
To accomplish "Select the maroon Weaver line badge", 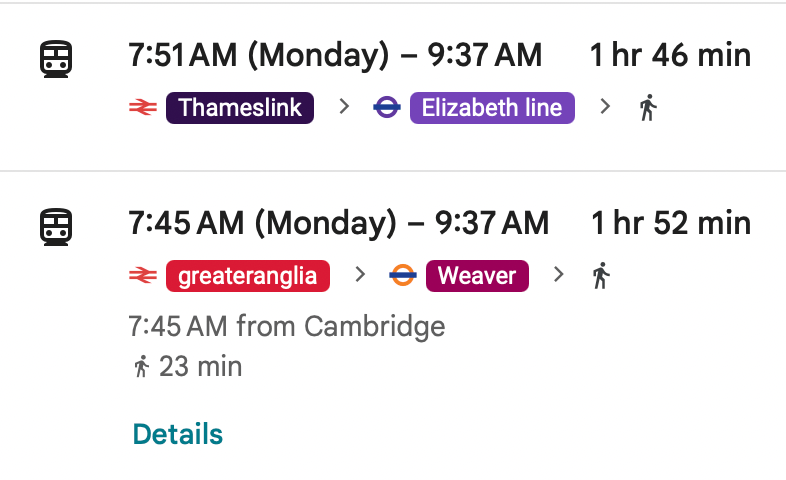I will 477,275.
